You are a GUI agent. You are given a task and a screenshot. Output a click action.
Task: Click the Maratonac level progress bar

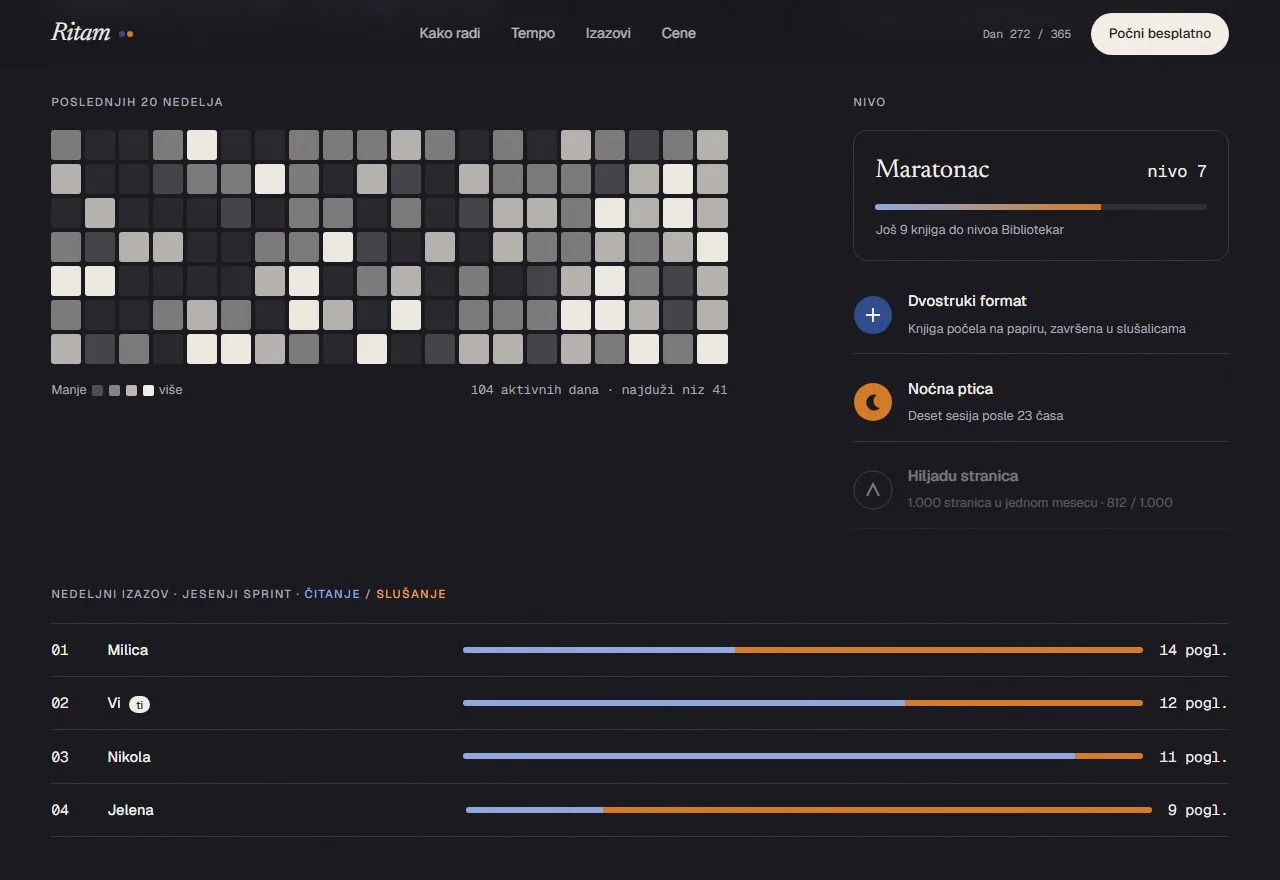coord(1041,207)
